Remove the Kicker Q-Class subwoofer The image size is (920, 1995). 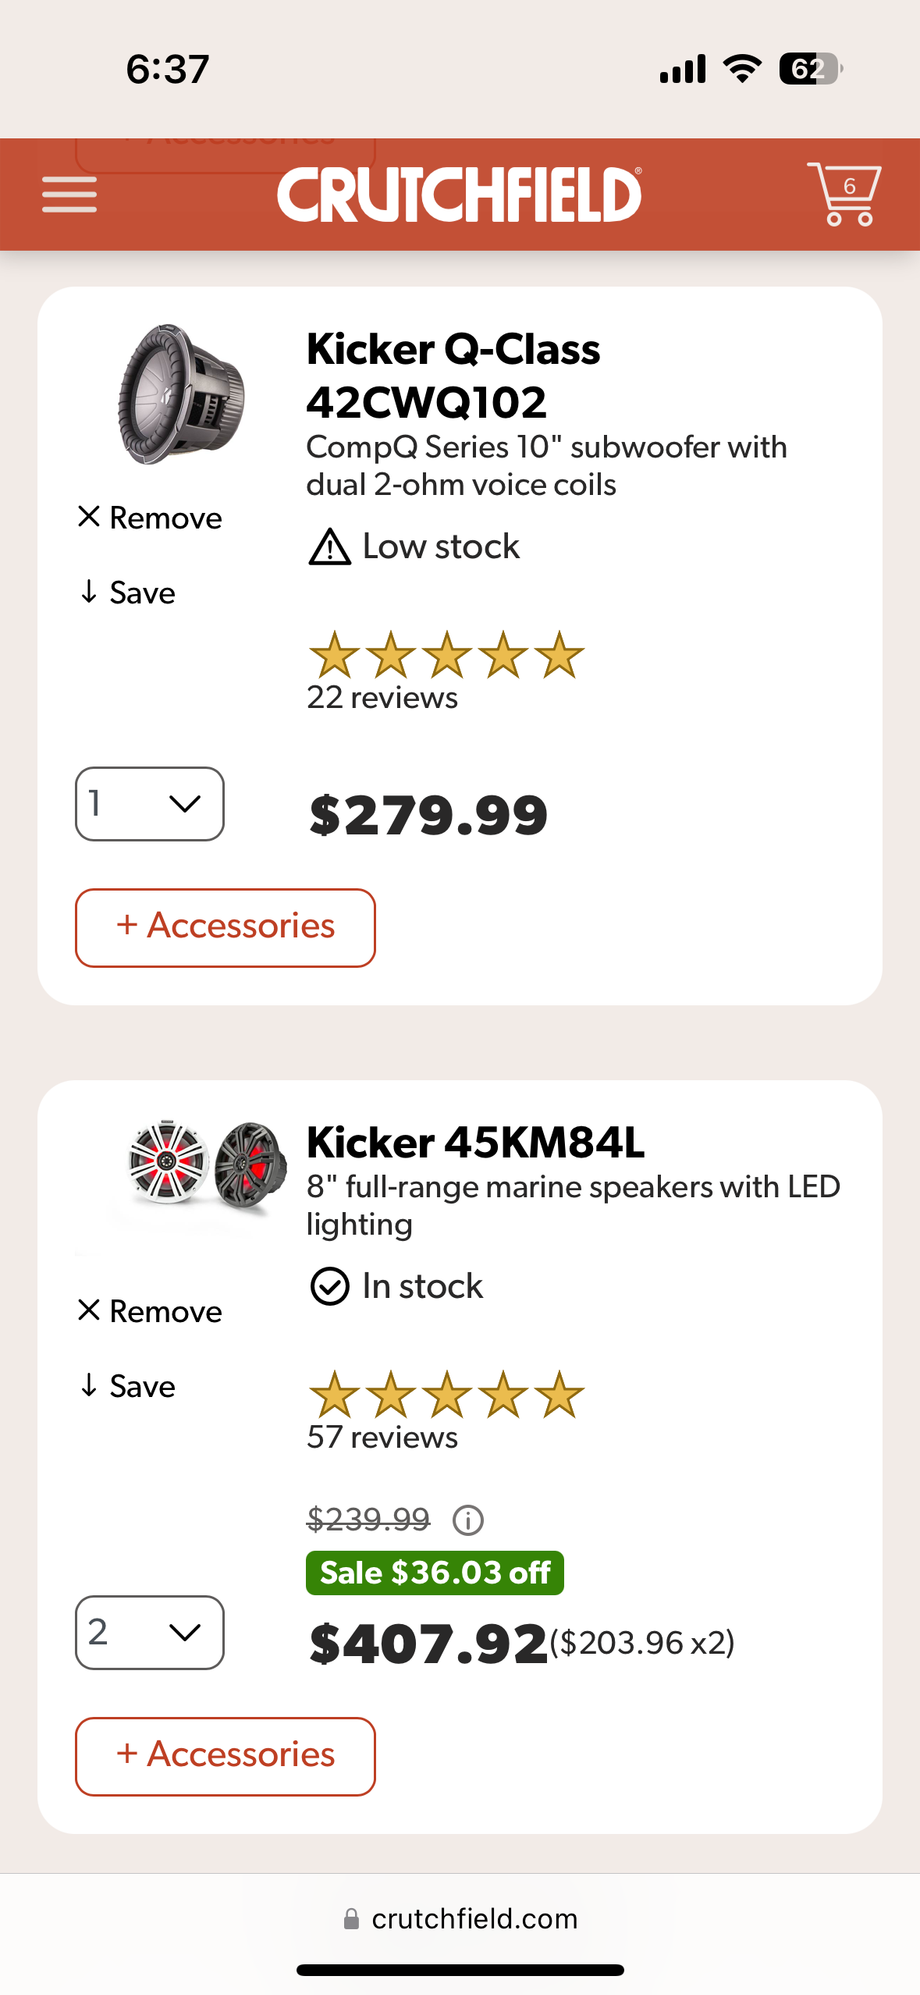click(x=150, y=518)
